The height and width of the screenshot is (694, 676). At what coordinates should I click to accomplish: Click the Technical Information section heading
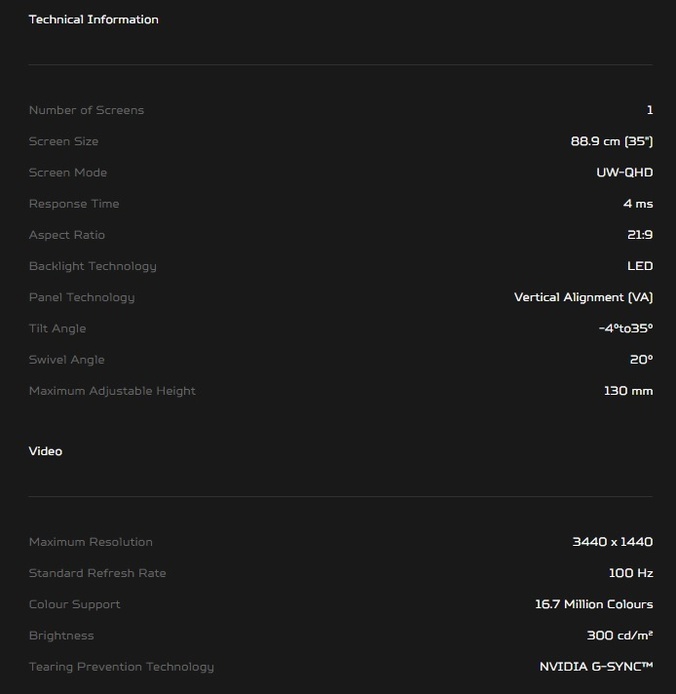93,19
